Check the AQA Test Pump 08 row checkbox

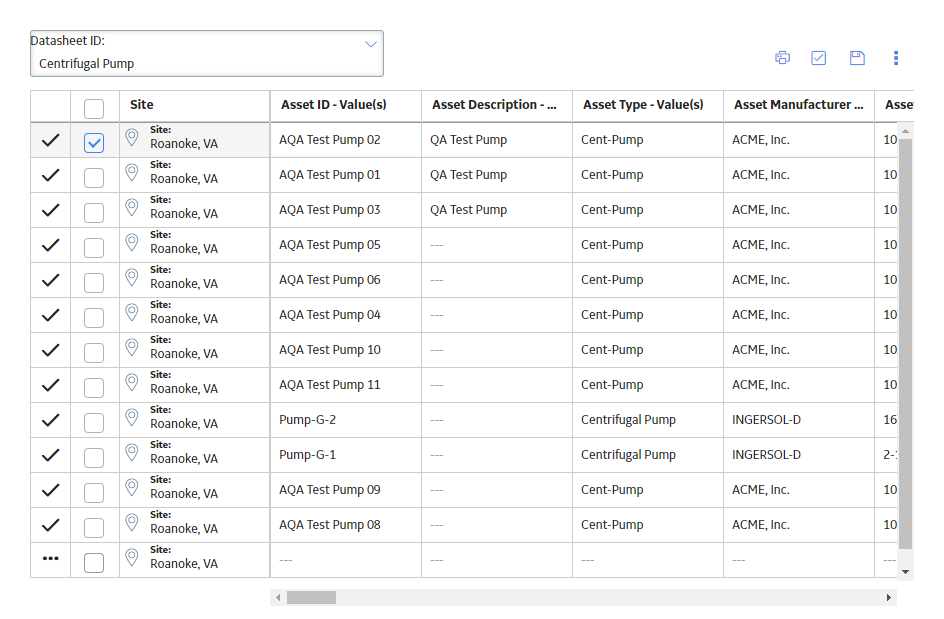(94, 527)
